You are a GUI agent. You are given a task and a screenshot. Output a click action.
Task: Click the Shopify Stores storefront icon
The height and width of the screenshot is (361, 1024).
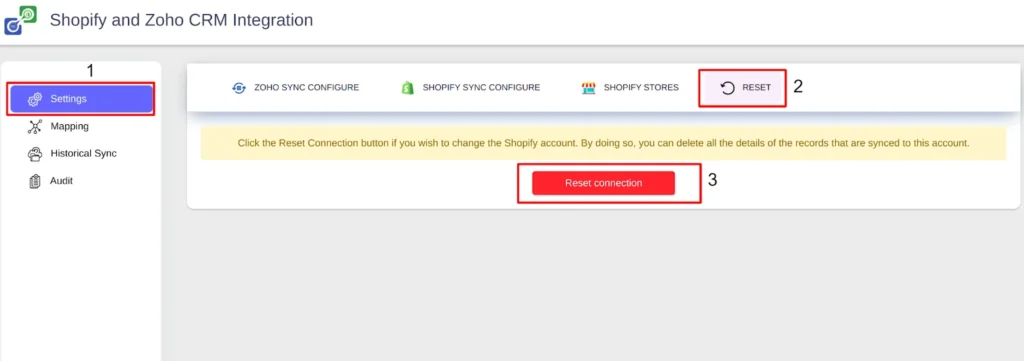588,87
